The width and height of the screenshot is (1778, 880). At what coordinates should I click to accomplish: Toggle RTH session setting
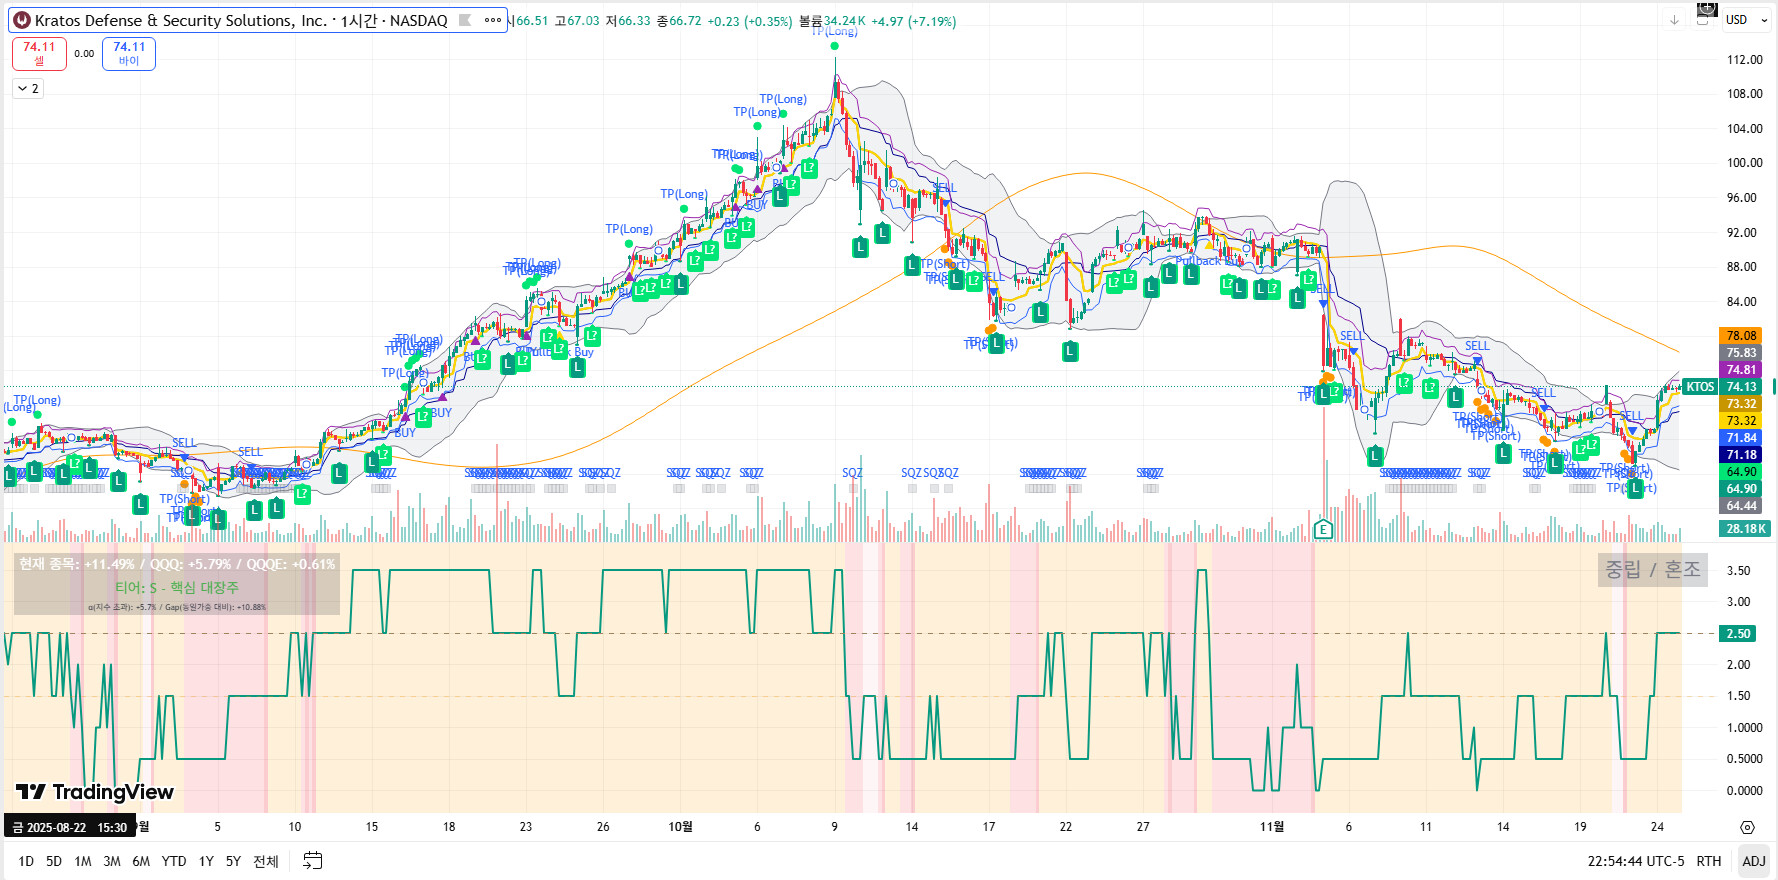pyautogui.click(x=1709, y=861)
